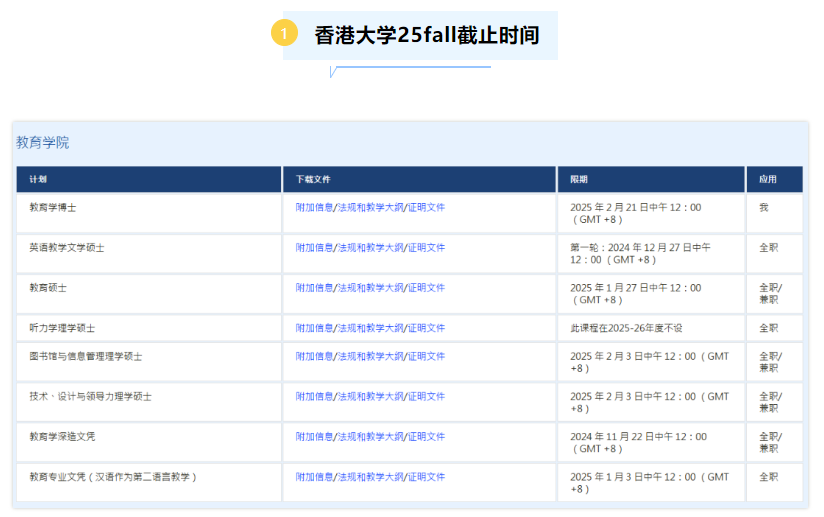Click the 计划 column header
Image resolution: width=824 pixels, height=517 pixels.
pyautogui.click(x=39, y=180)
